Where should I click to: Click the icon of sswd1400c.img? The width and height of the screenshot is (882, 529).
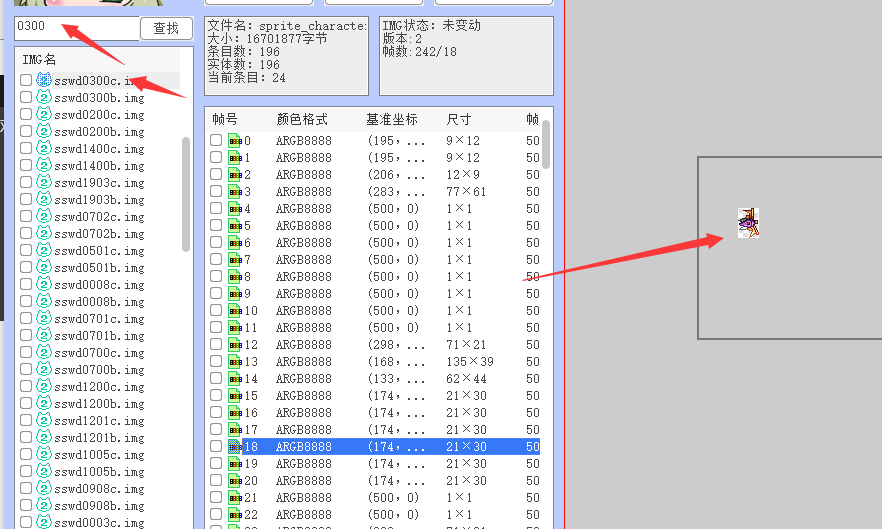(43, 148)
